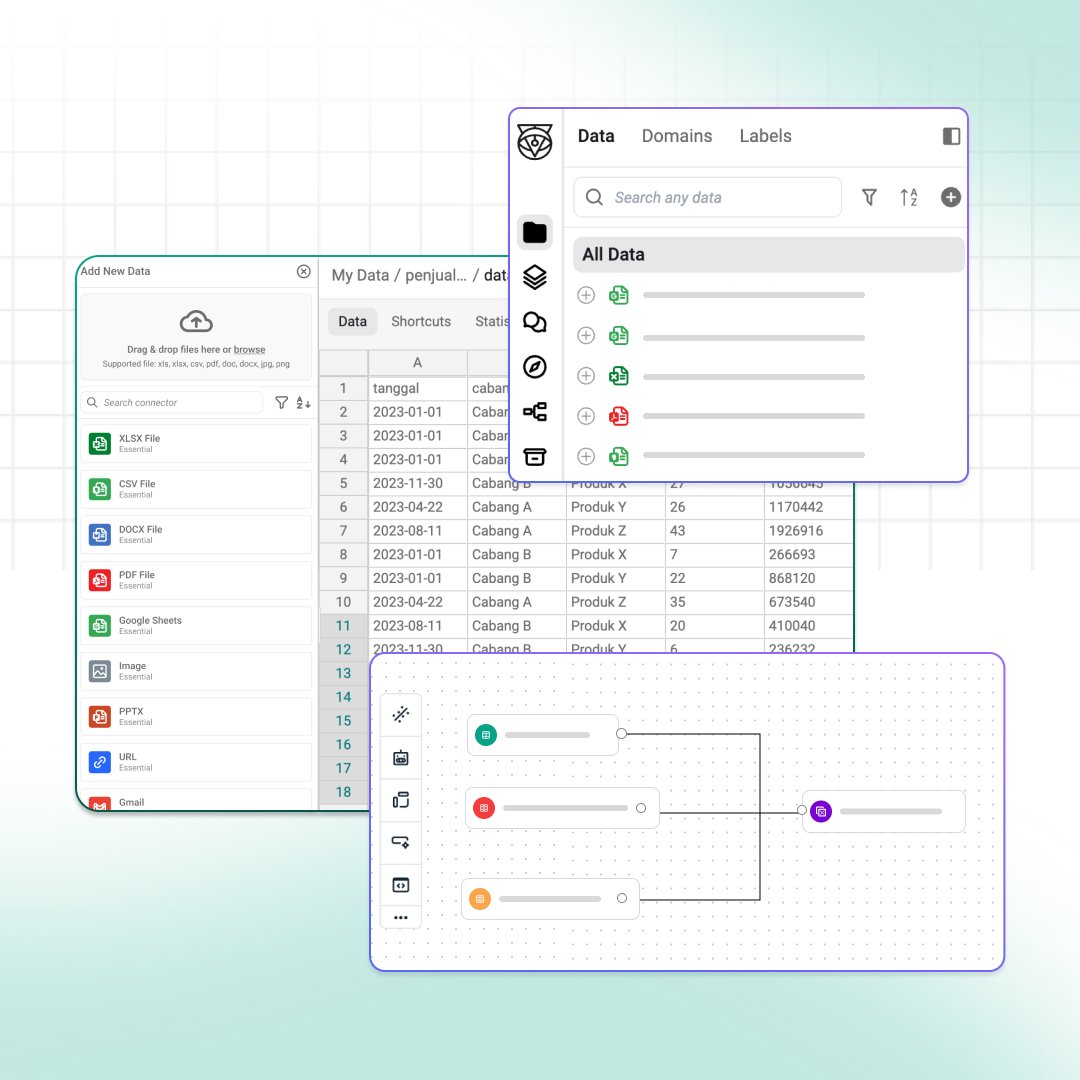
Task: Expand the third file row plus icon
Action: [585, 375]
